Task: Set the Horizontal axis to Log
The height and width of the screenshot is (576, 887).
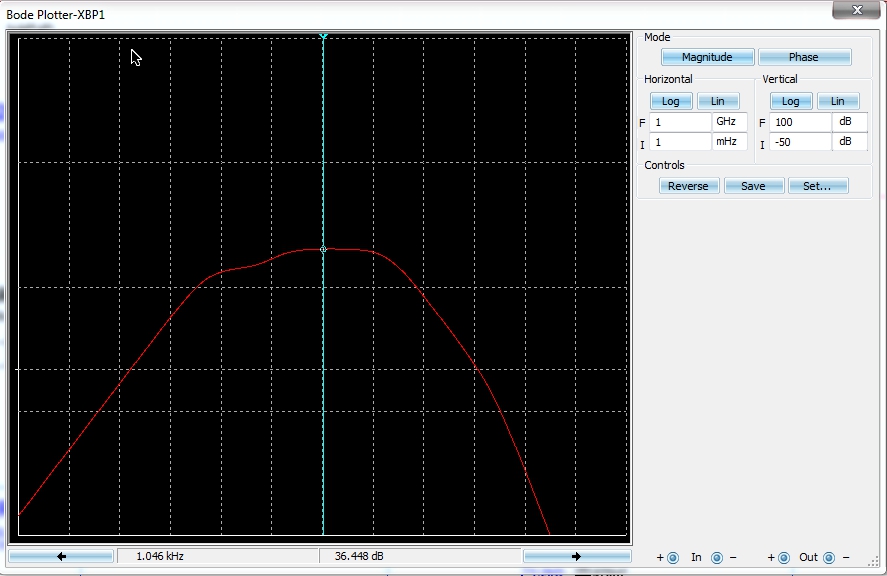Action: [670, 101]
